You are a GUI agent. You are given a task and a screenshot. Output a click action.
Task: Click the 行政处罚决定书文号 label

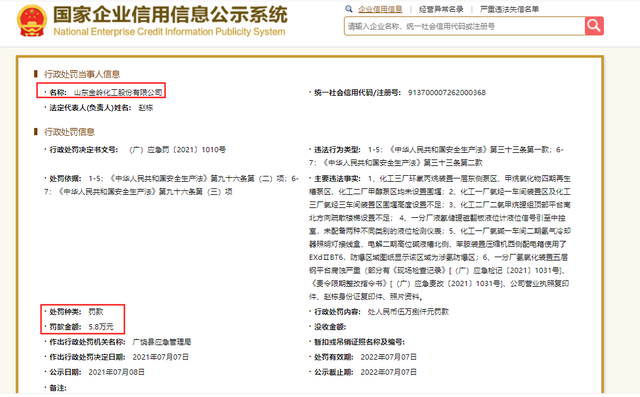click(84, 150)
